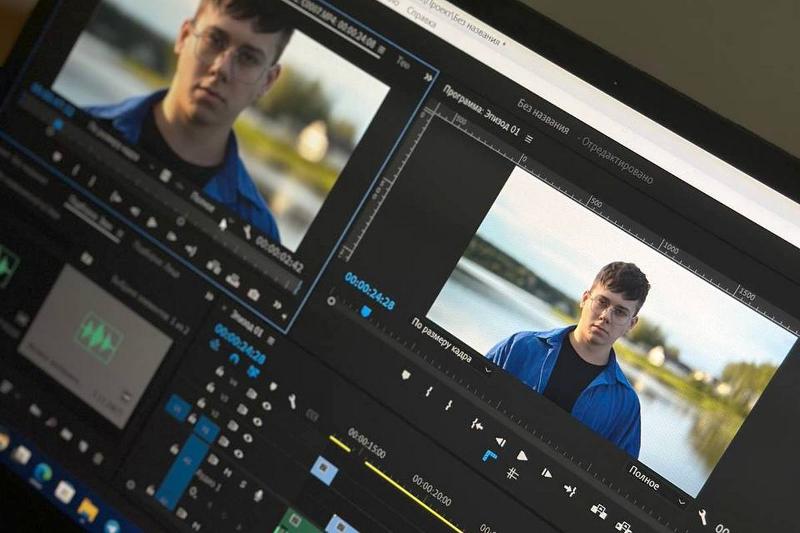Click Mark In in the Program monitor
Image resolution: width=800 pixels, height=533 pixels.
pyautogui.click(x=428, y=391)
